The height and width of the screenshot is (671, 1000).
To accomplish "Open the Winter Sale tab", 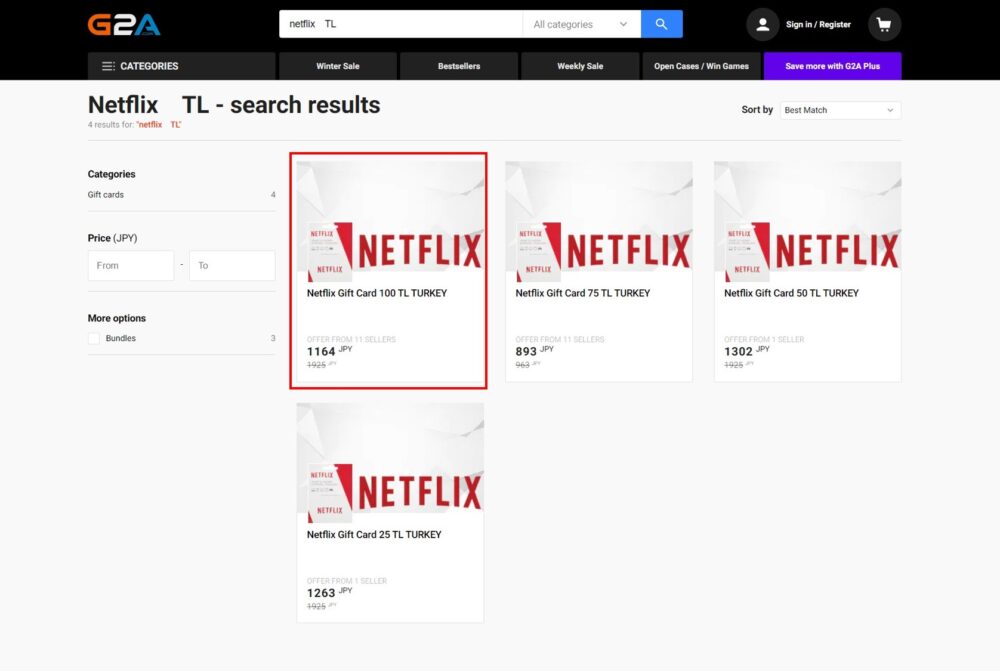I will click(338, 66).
